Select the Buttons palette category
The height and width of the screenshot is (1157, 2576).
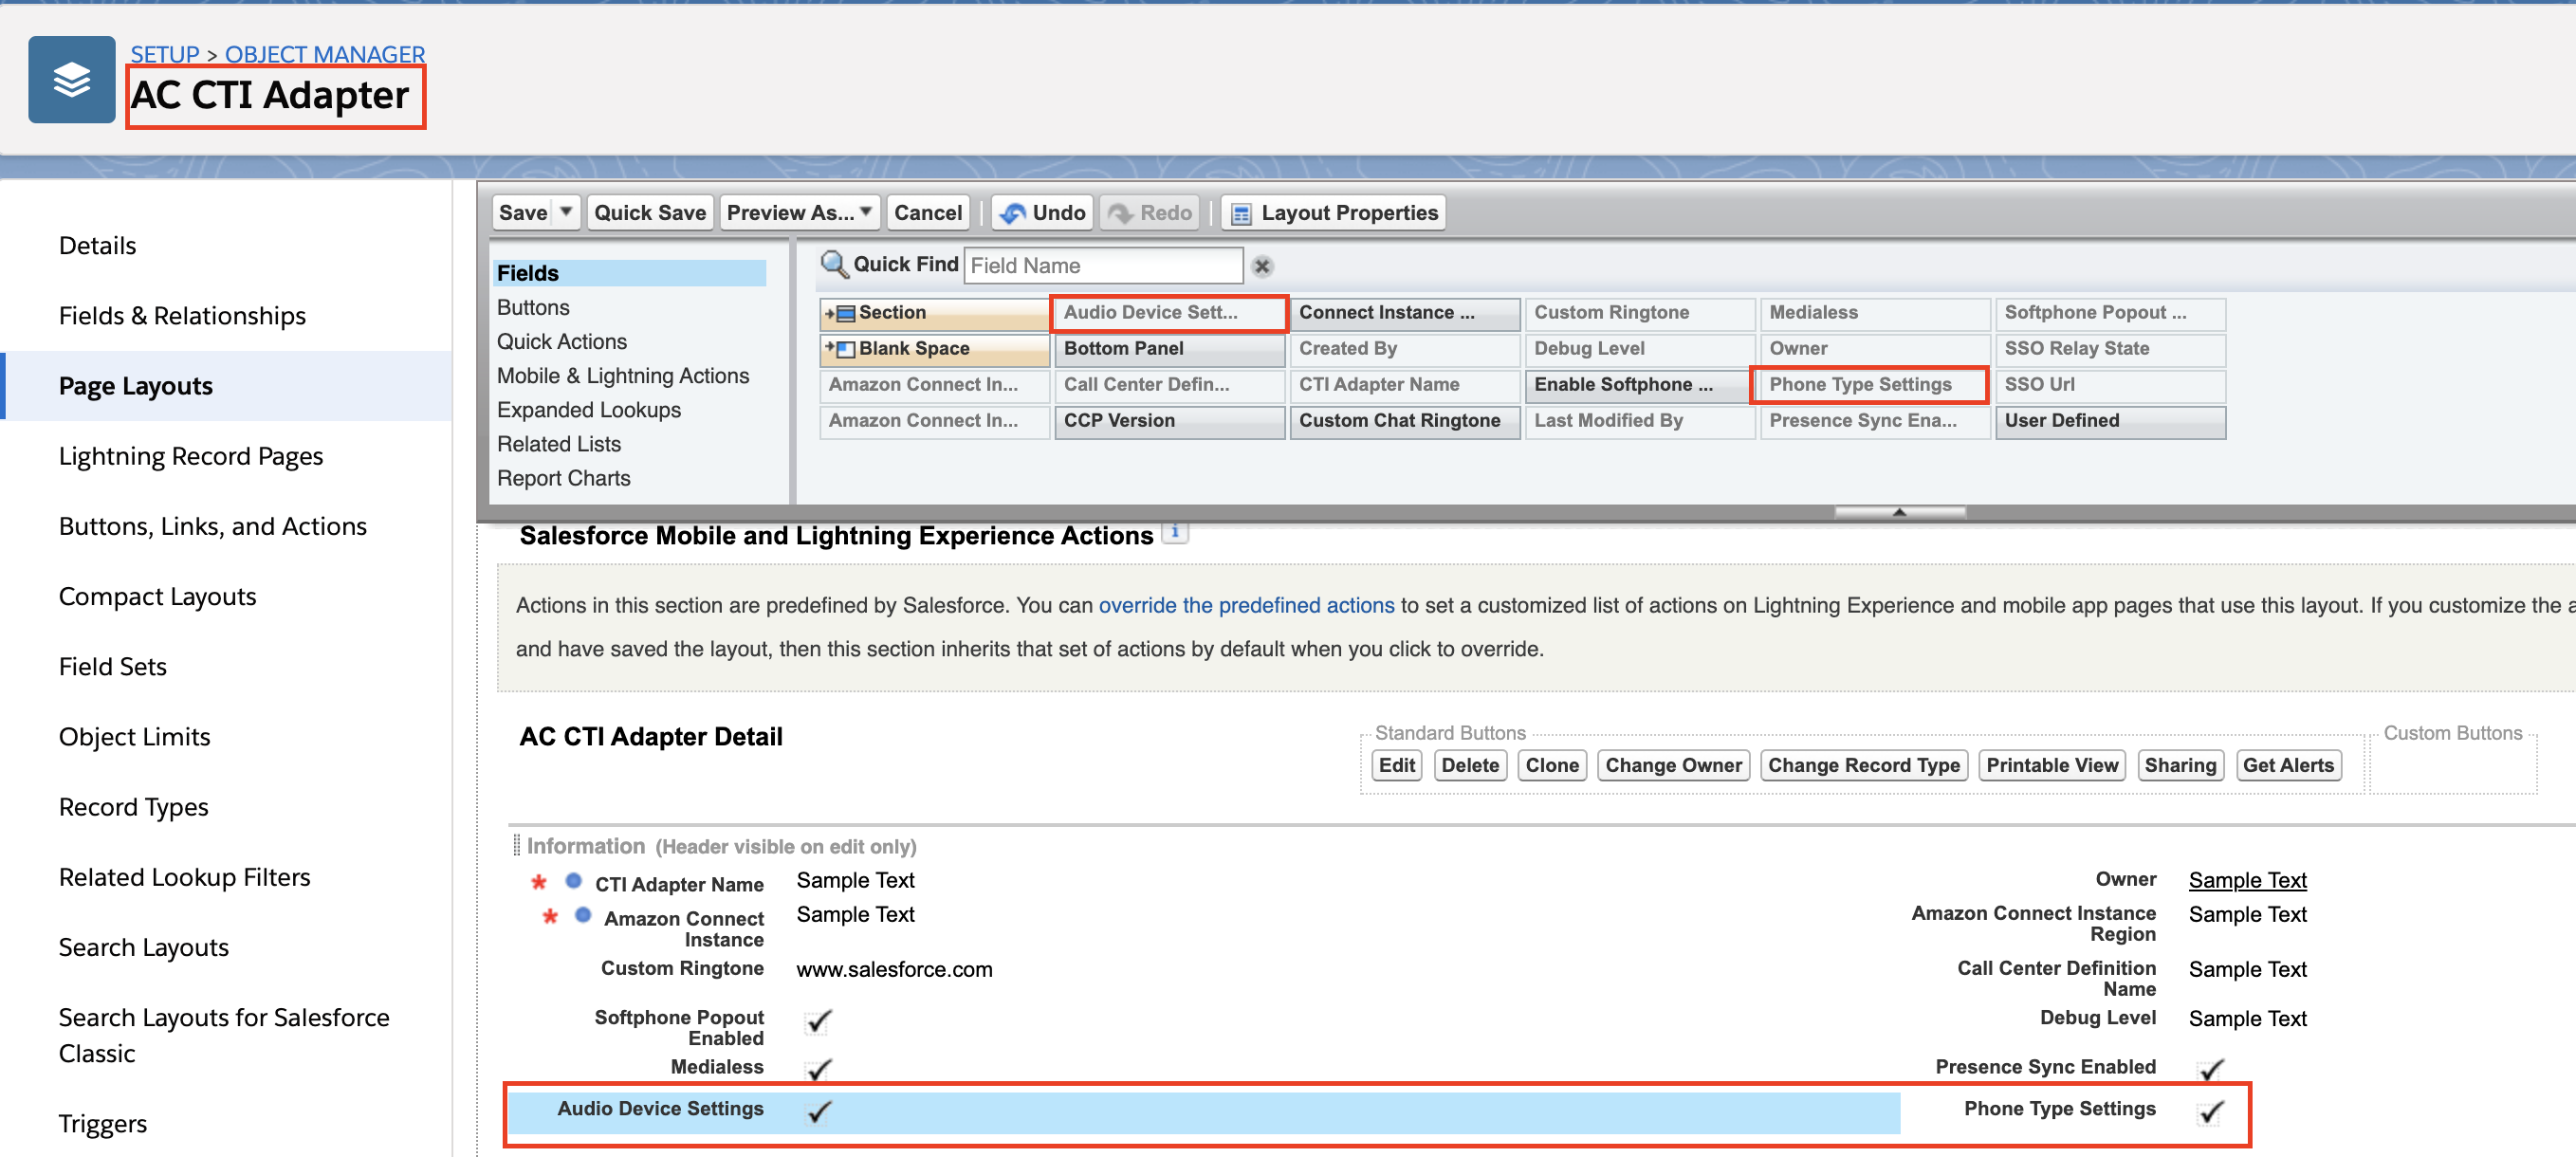click(533, 308)
